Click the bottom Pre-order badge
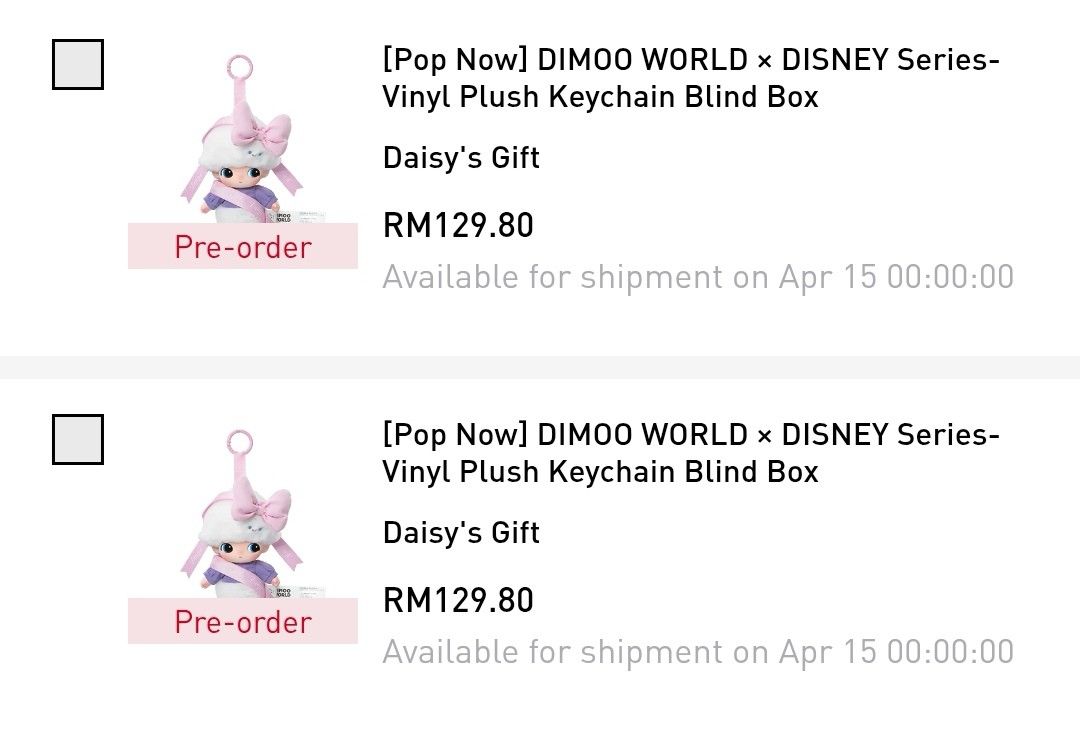 pyautogui.click(x=242, y=622)
